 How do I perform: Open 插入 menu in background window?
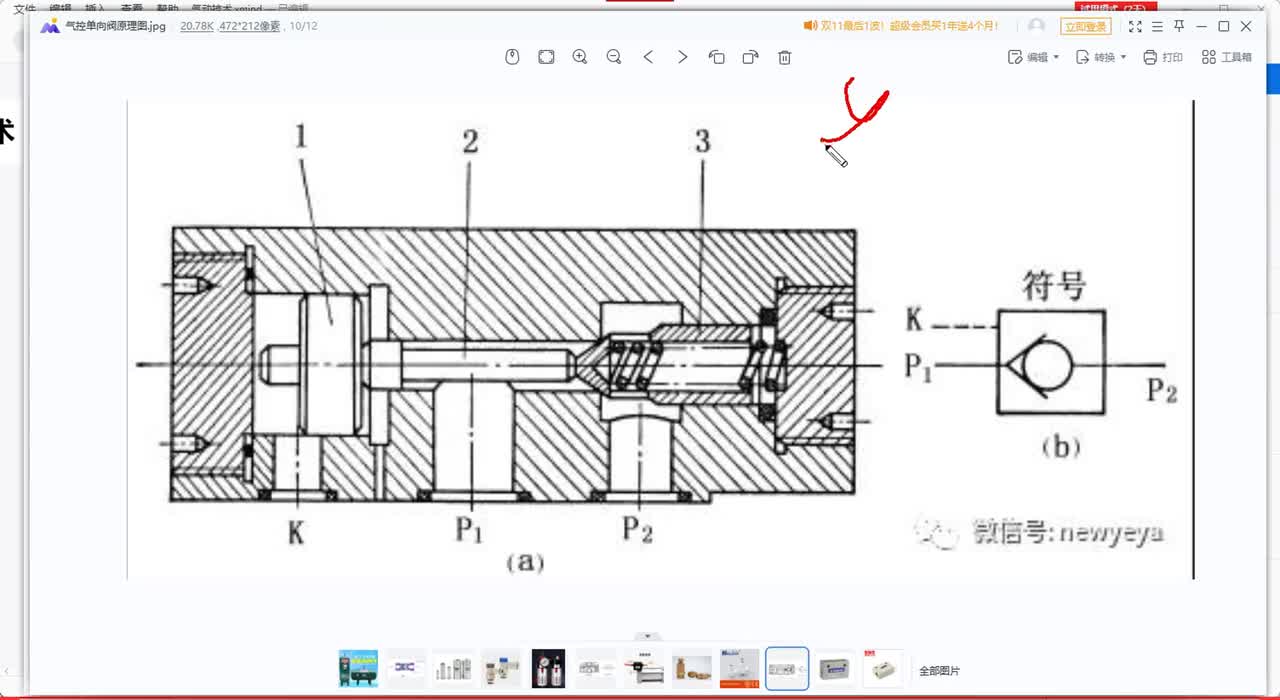95,8
